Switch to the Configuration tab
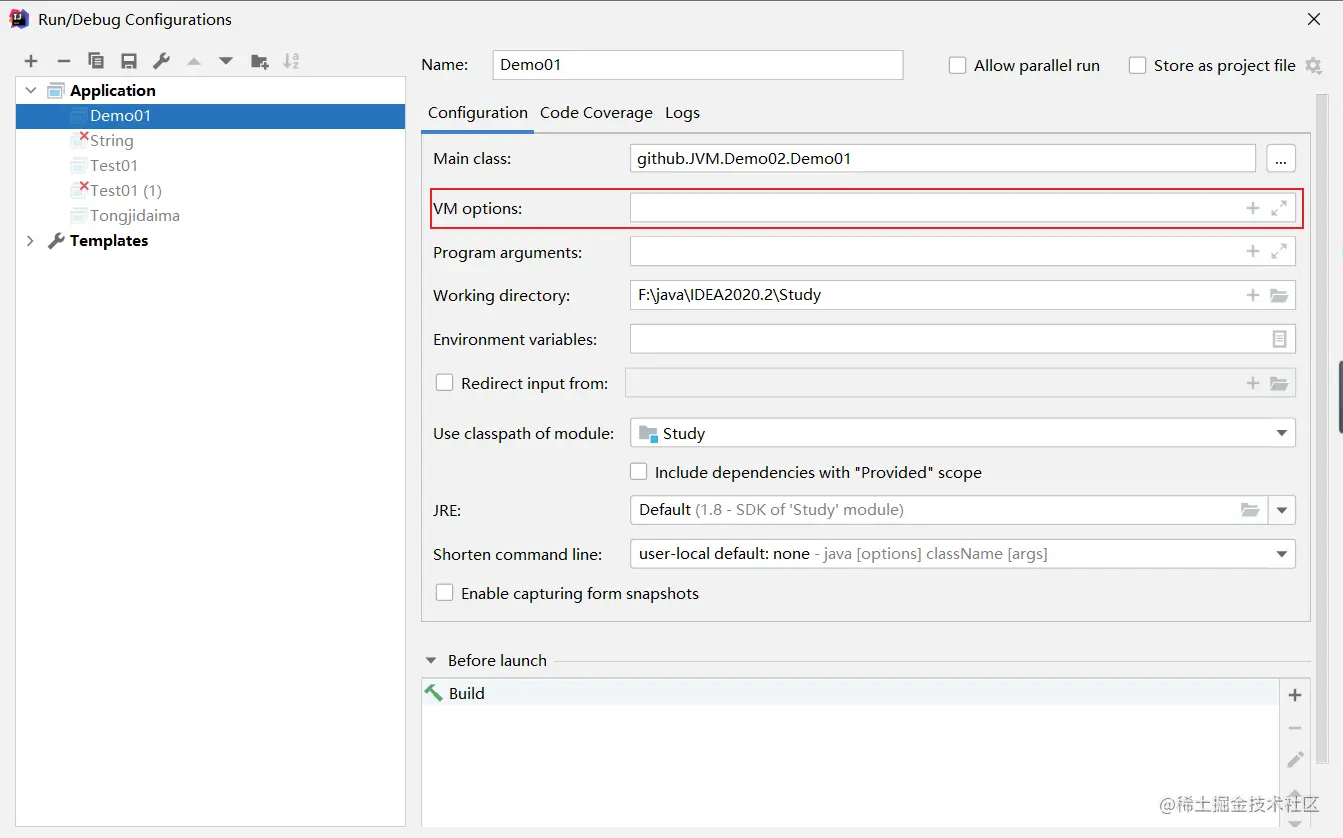Screen dimensions: 1343x838 coord(478,113)
